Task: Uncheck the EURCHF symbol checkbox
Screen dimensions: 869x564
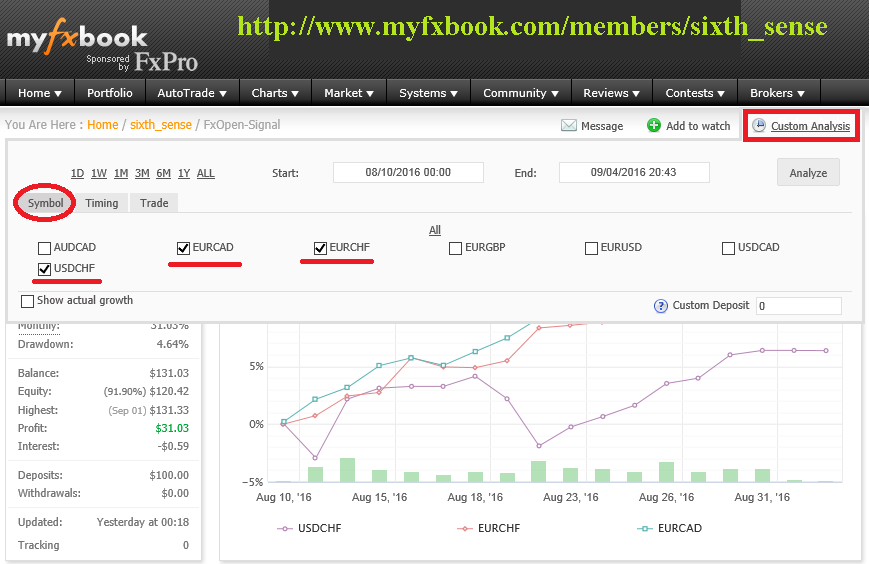Action: (x=320, y=248)
